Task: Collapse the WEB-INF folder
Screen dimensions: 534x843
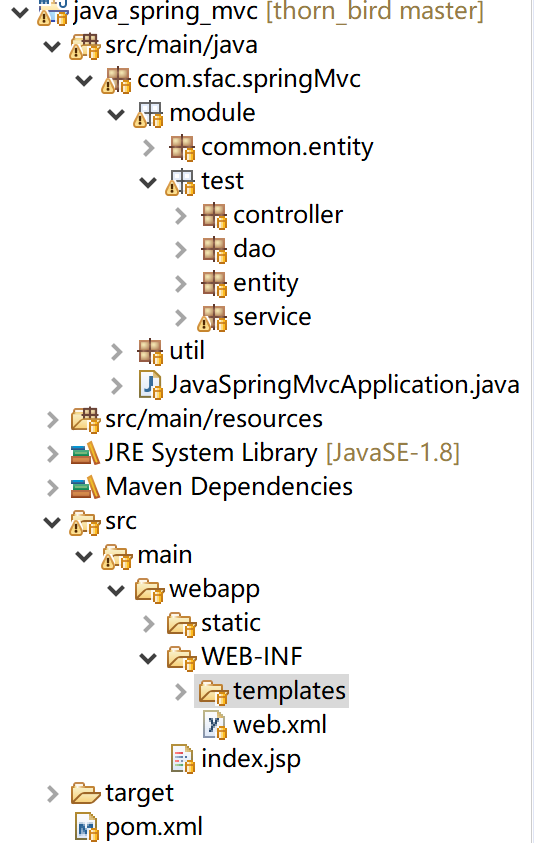Action: click(x=148, y=658)
